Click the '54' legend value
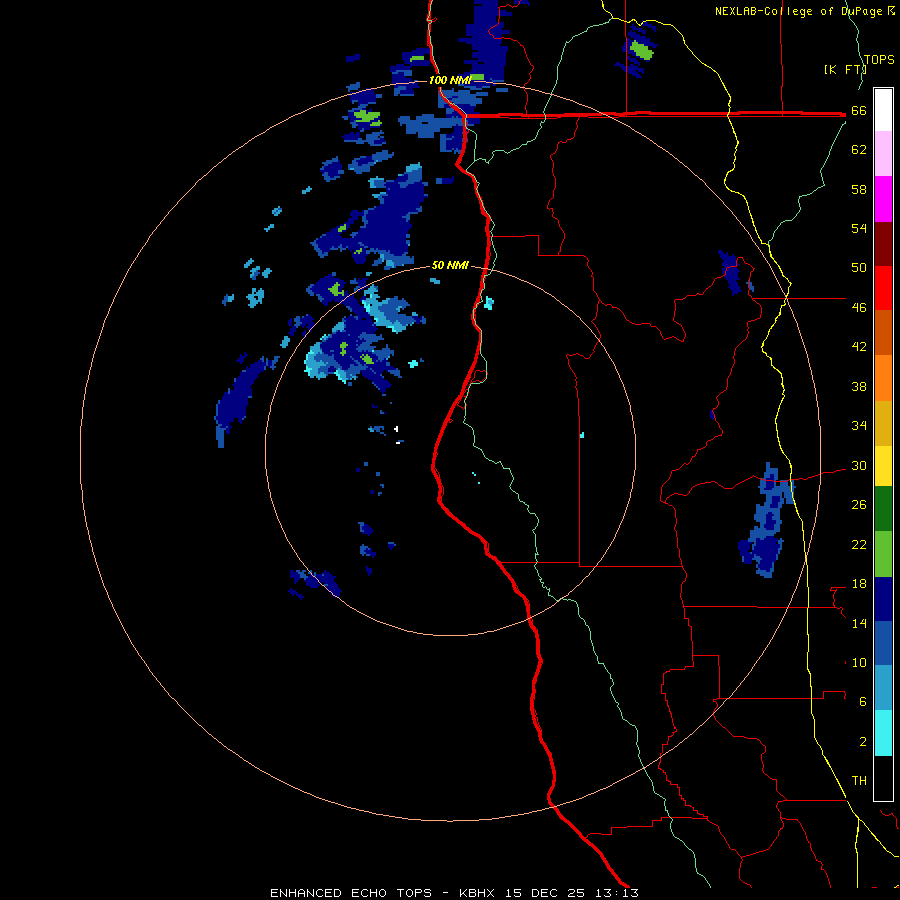The width and height of the screenshot is (900, 900). 859,228
